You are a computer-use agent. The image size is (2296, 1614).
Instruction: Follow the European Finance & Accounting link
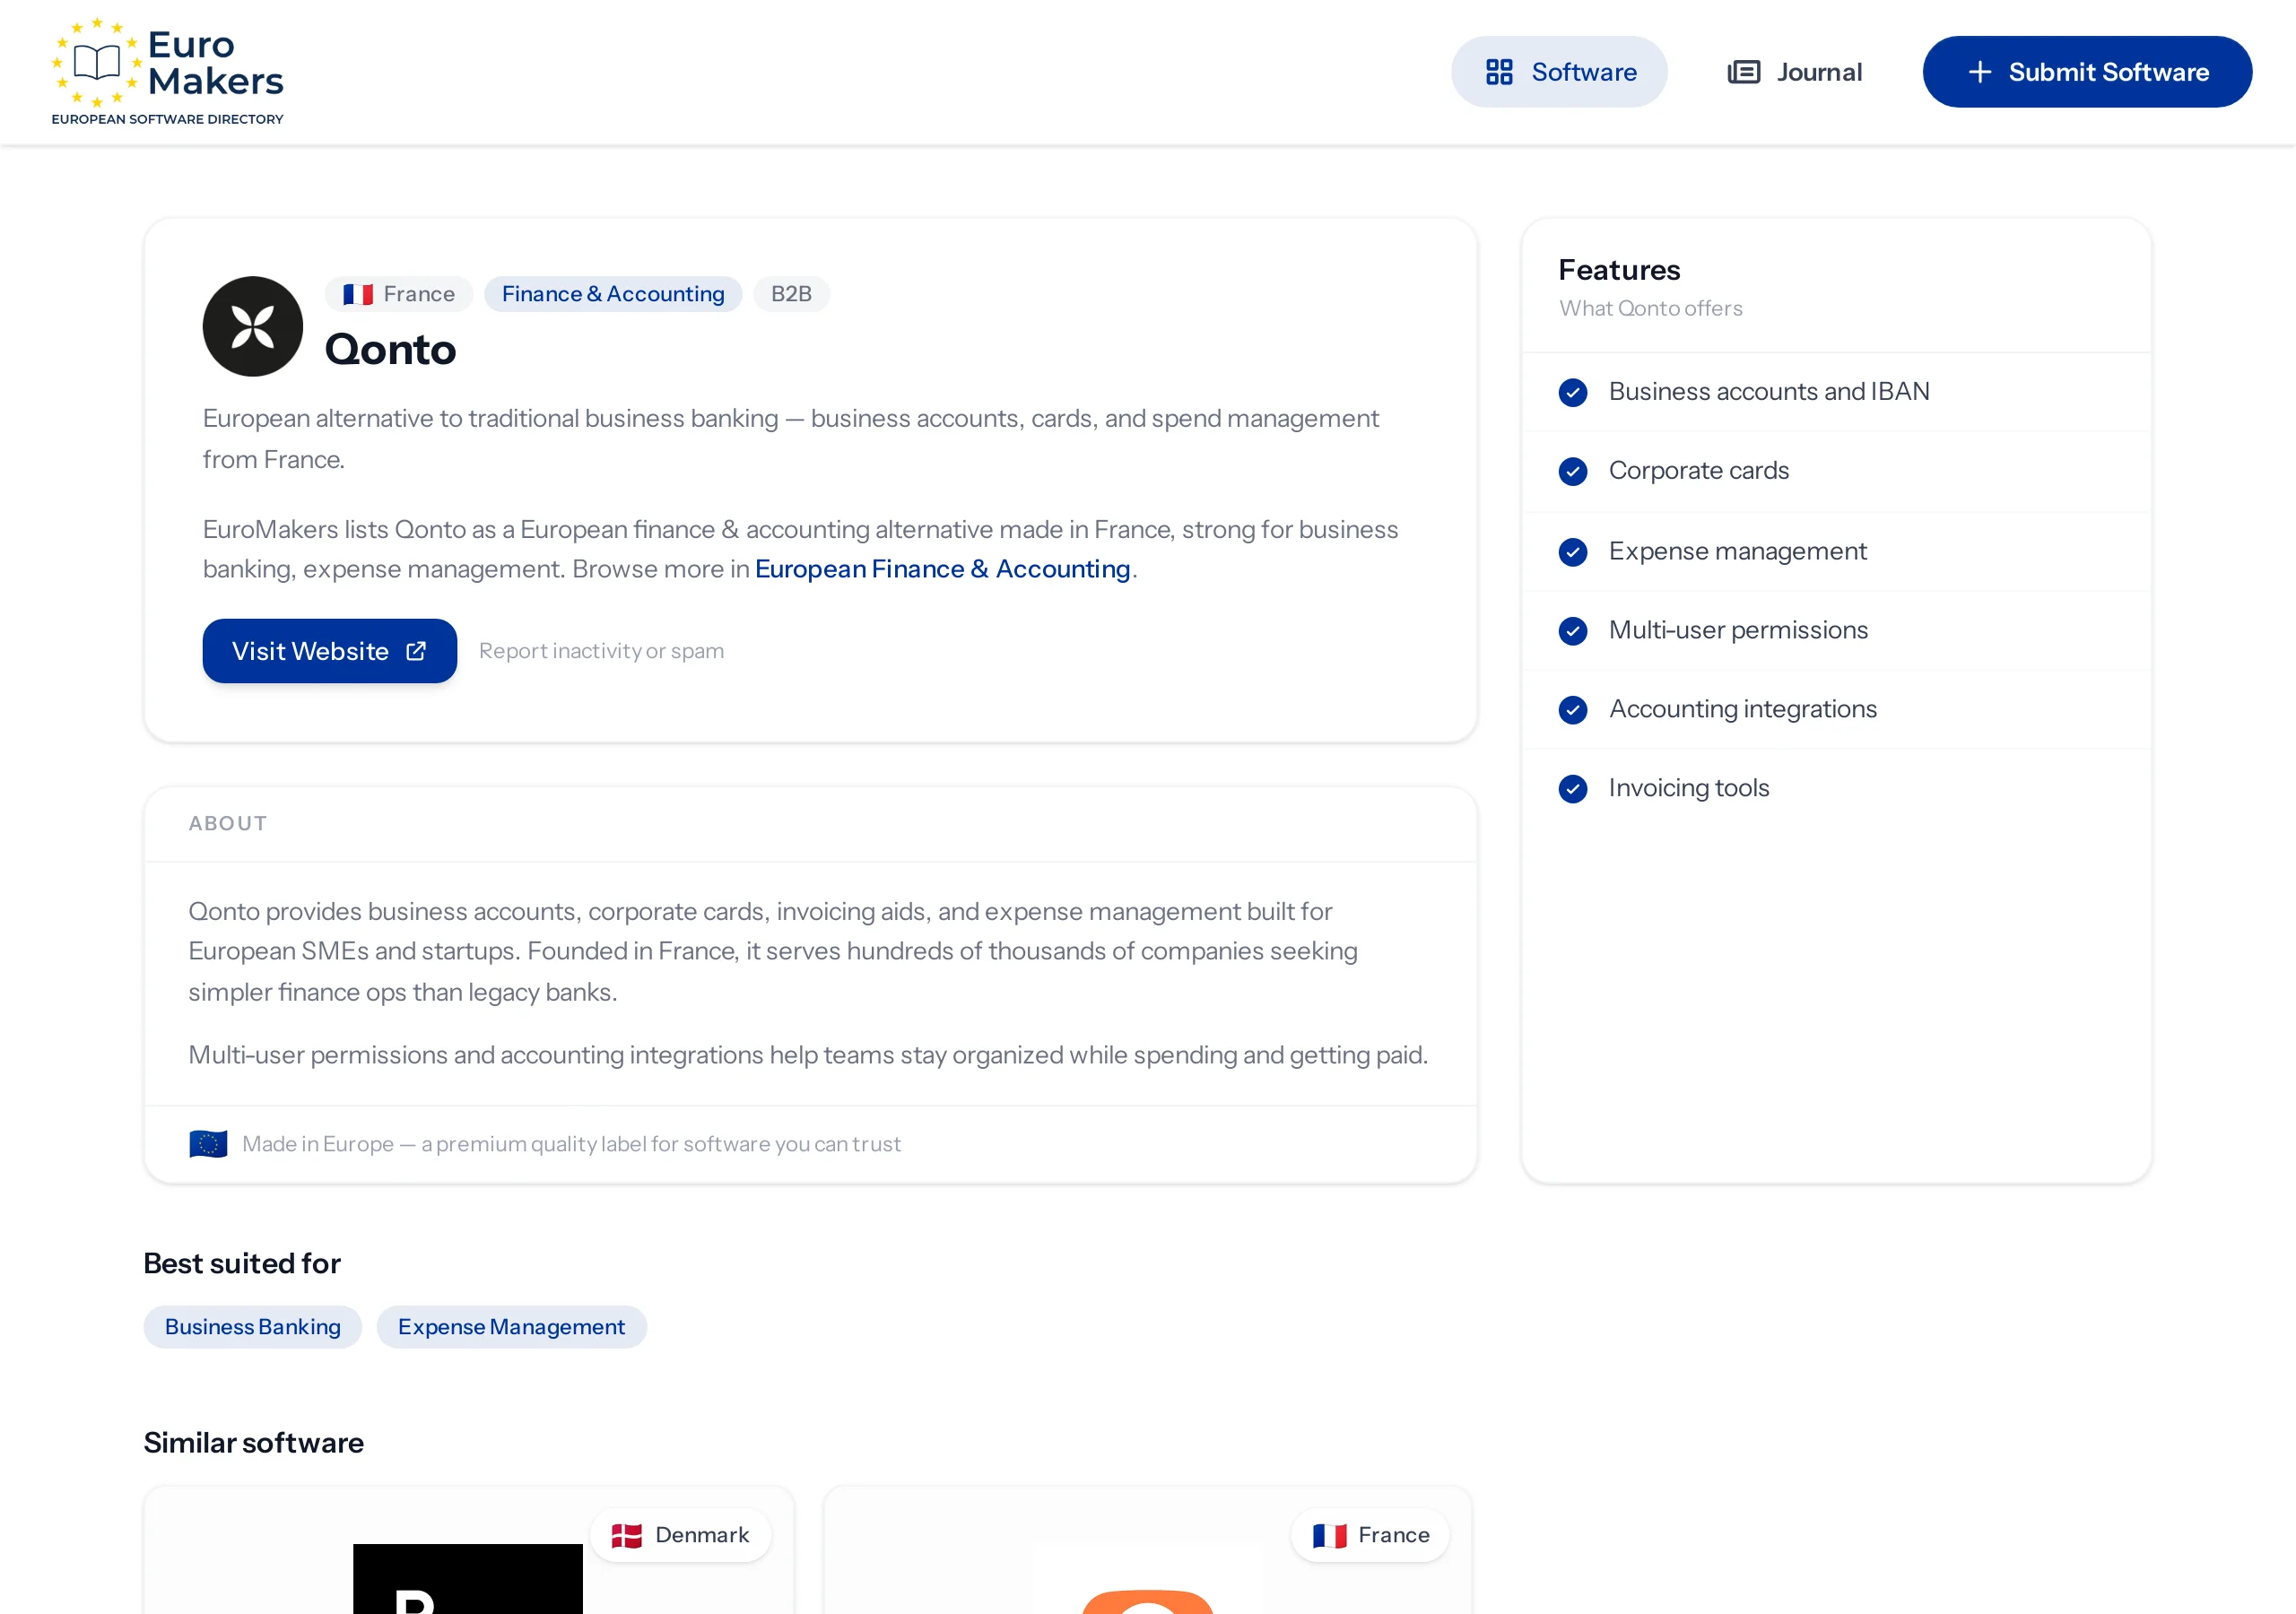943,569
